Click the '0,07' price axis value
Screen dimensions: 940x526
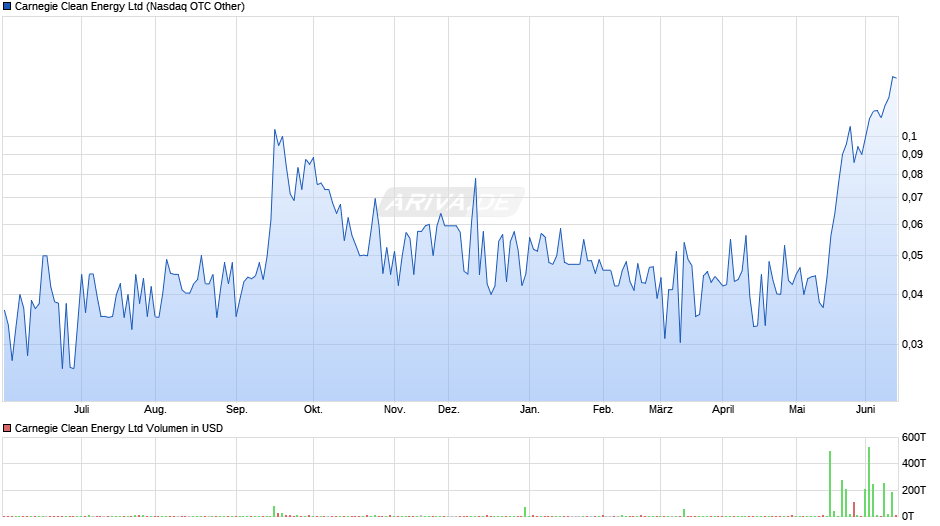912,197
